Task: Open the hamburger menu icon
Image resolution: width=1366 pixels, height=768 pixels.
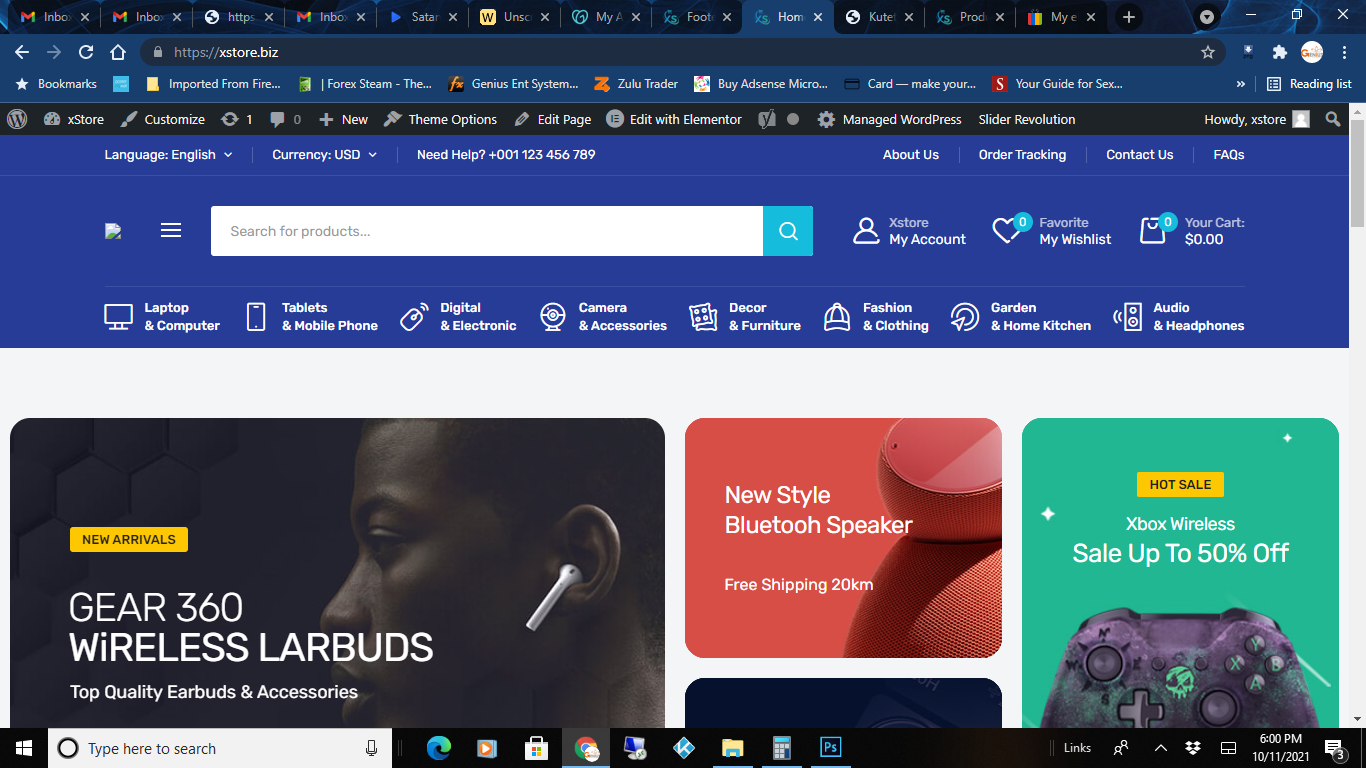Action: pyautogui.click(x=171, y=231)
